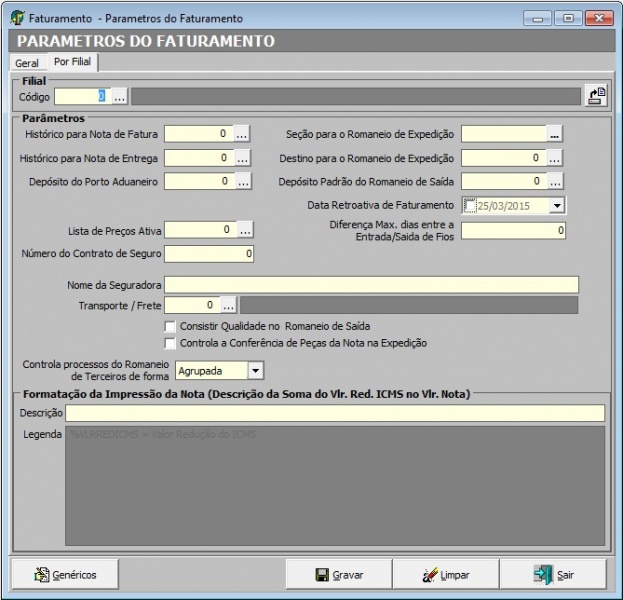Click the Filial search icon at far right
Viewport: 623px width, 600px height.
click(x=597, y=97)
